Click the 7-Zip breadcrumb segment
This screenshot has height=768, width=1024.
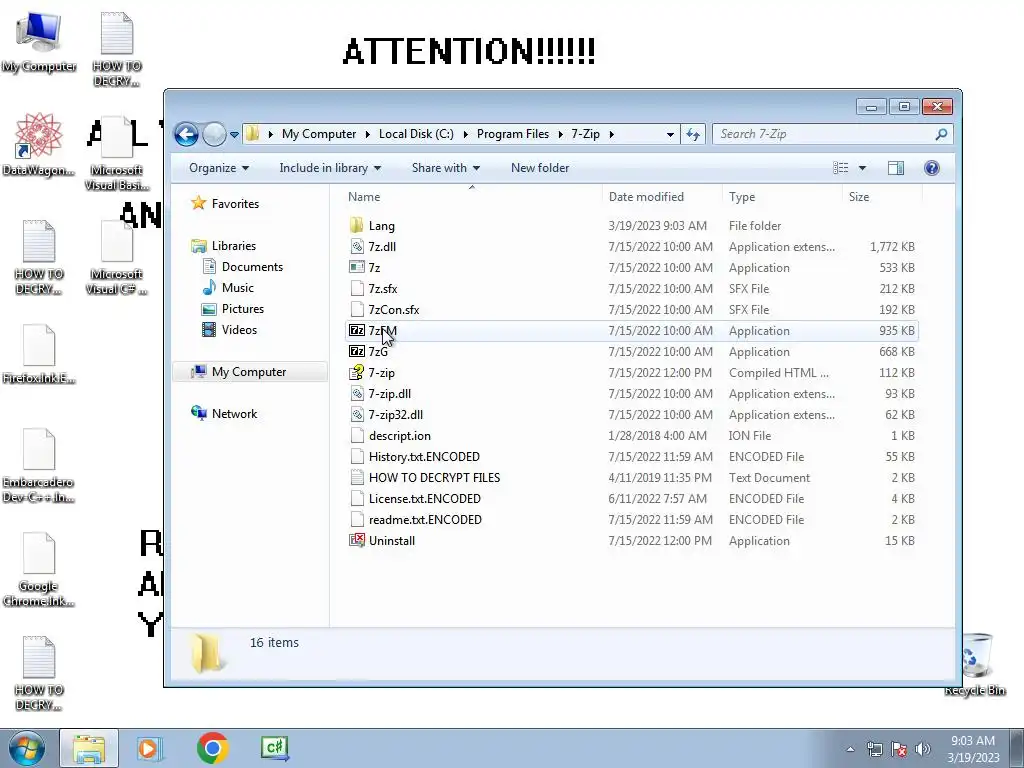click(585, 134)
